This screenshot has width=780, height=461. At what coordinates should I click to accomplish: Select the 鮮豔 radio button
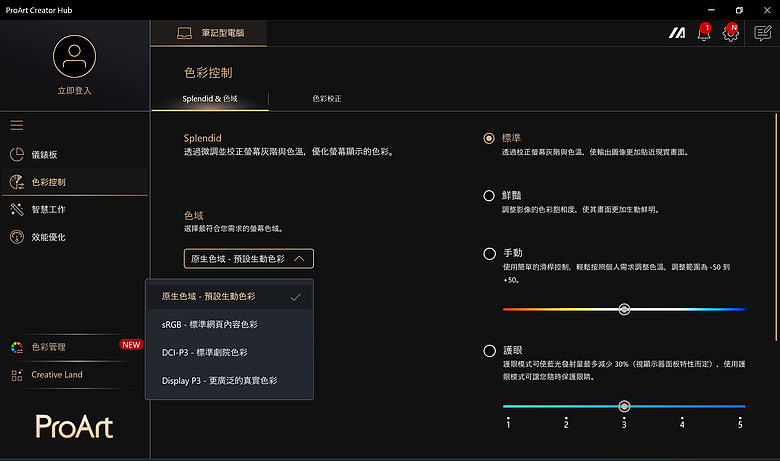489,195
